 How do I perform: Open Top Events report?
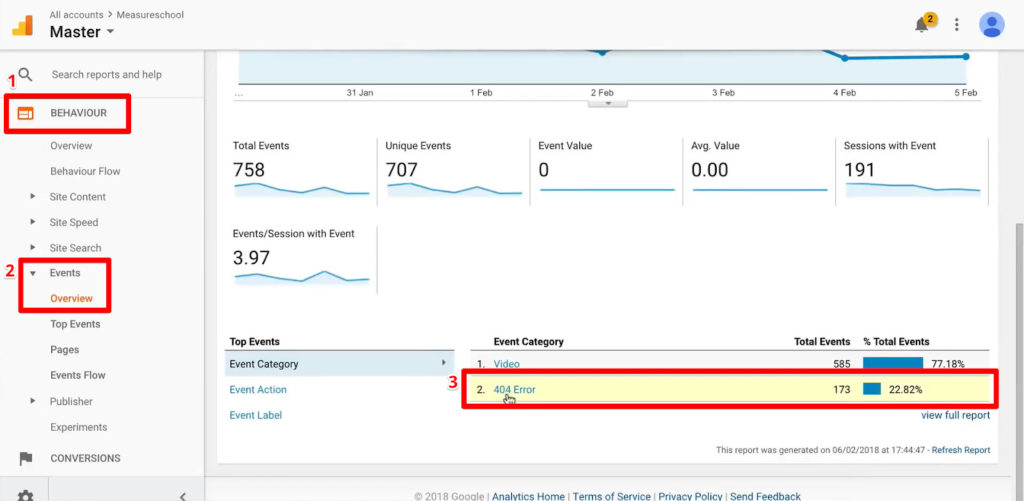[x=75, y=324]
